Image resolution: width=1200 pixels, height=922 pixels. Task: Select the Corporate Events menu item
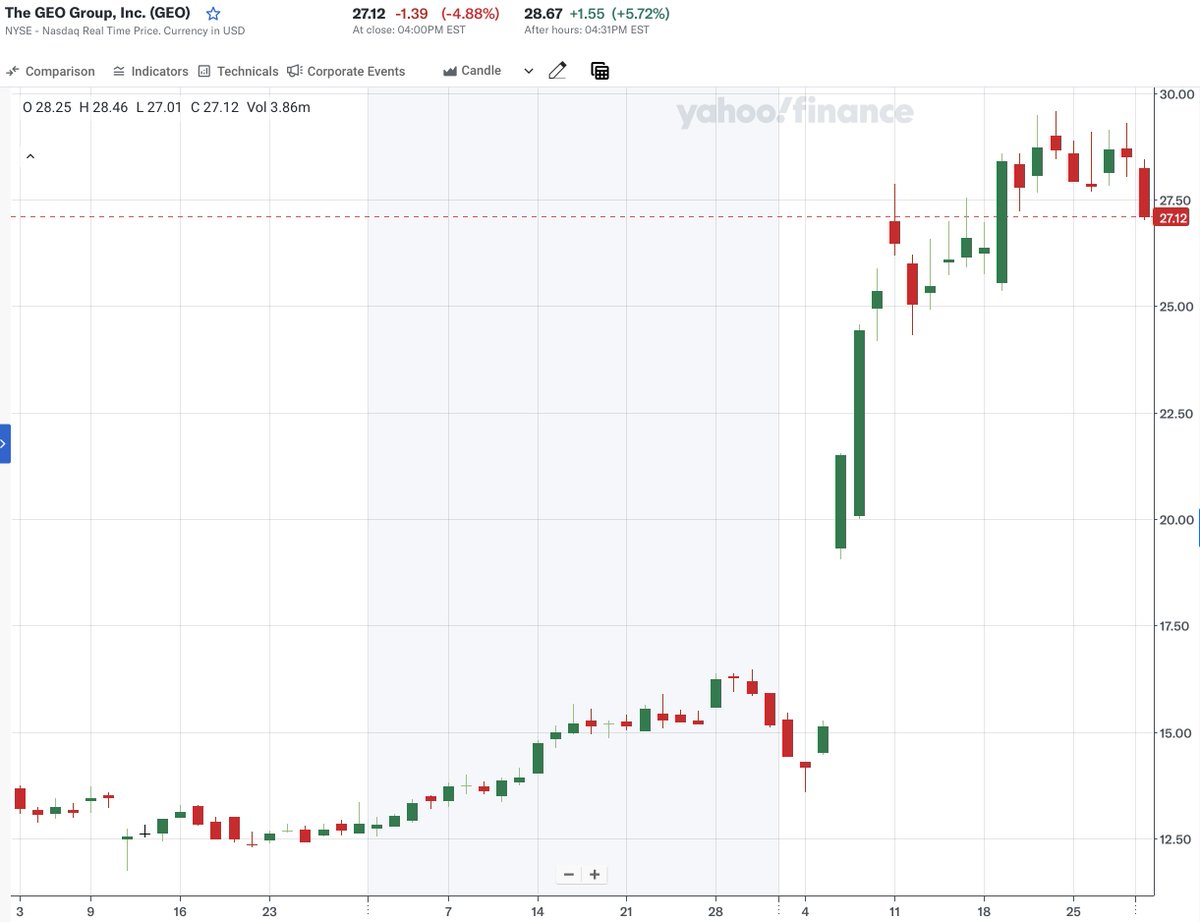[346, 71]
